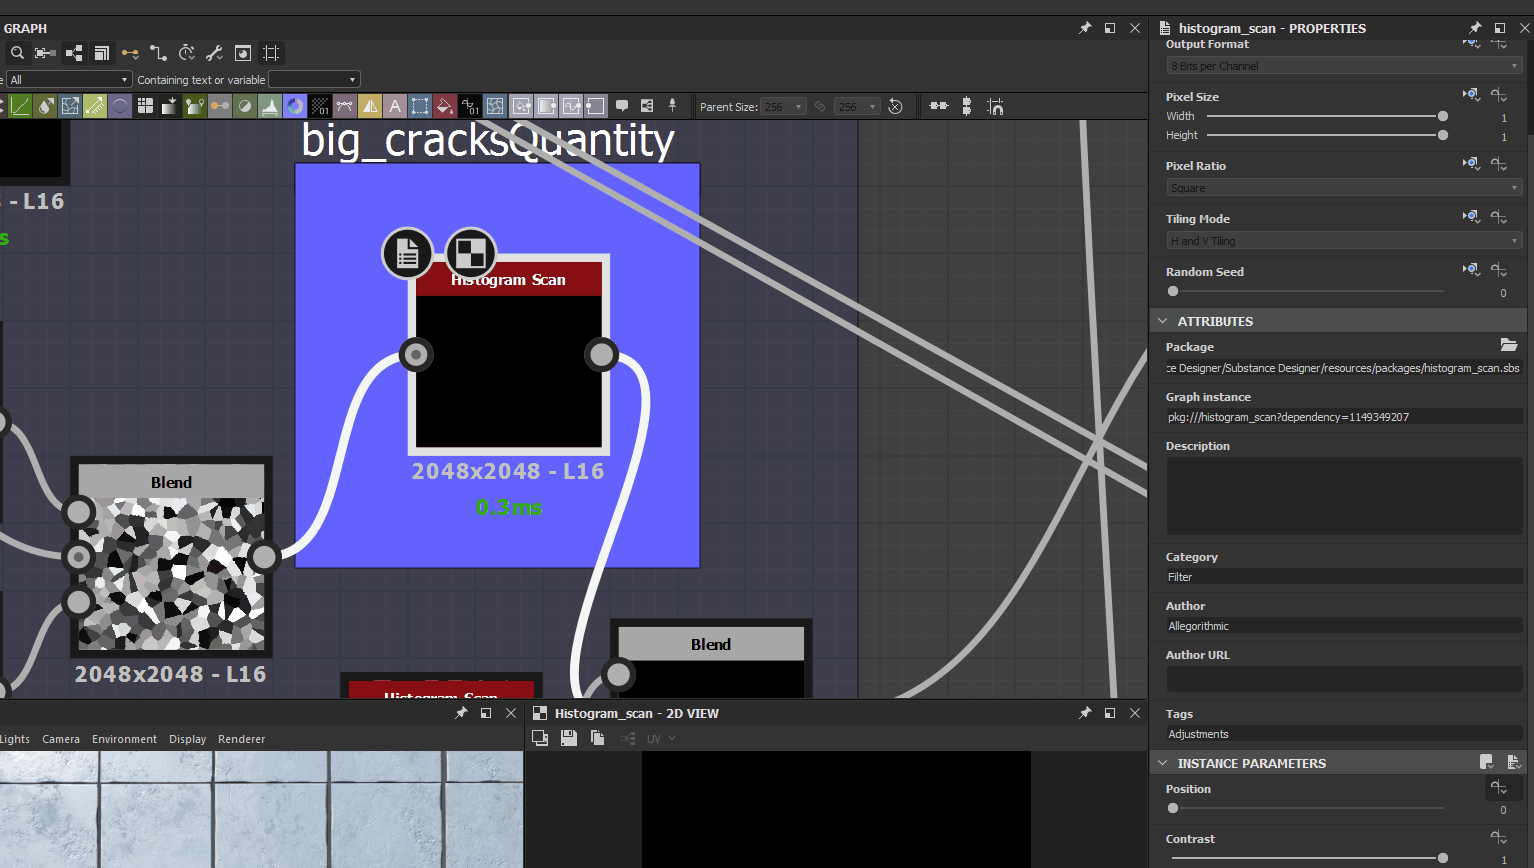Click the Pixel Size Height slider handle
Screen dimensions: 1534x868
1442,135
